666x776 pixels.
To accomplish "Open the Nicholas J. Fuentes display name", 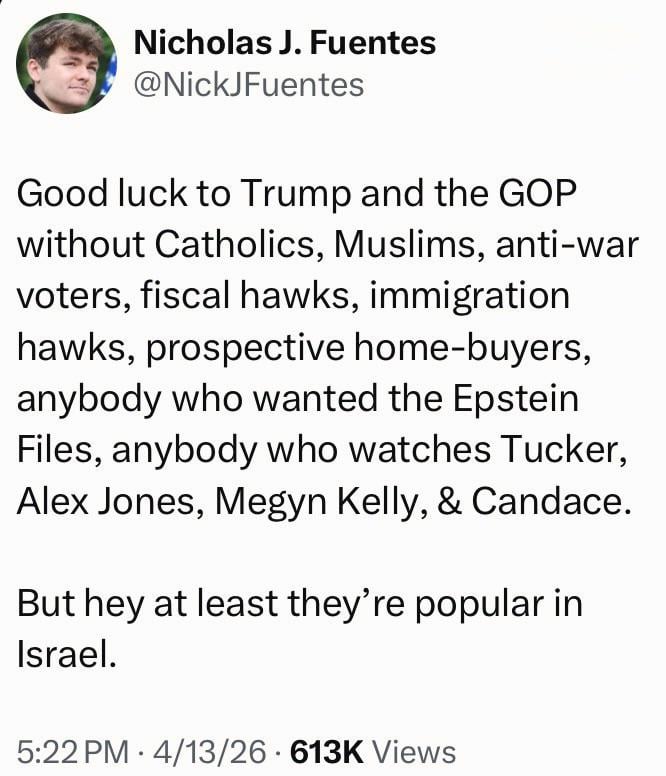I will click(285, 43).
